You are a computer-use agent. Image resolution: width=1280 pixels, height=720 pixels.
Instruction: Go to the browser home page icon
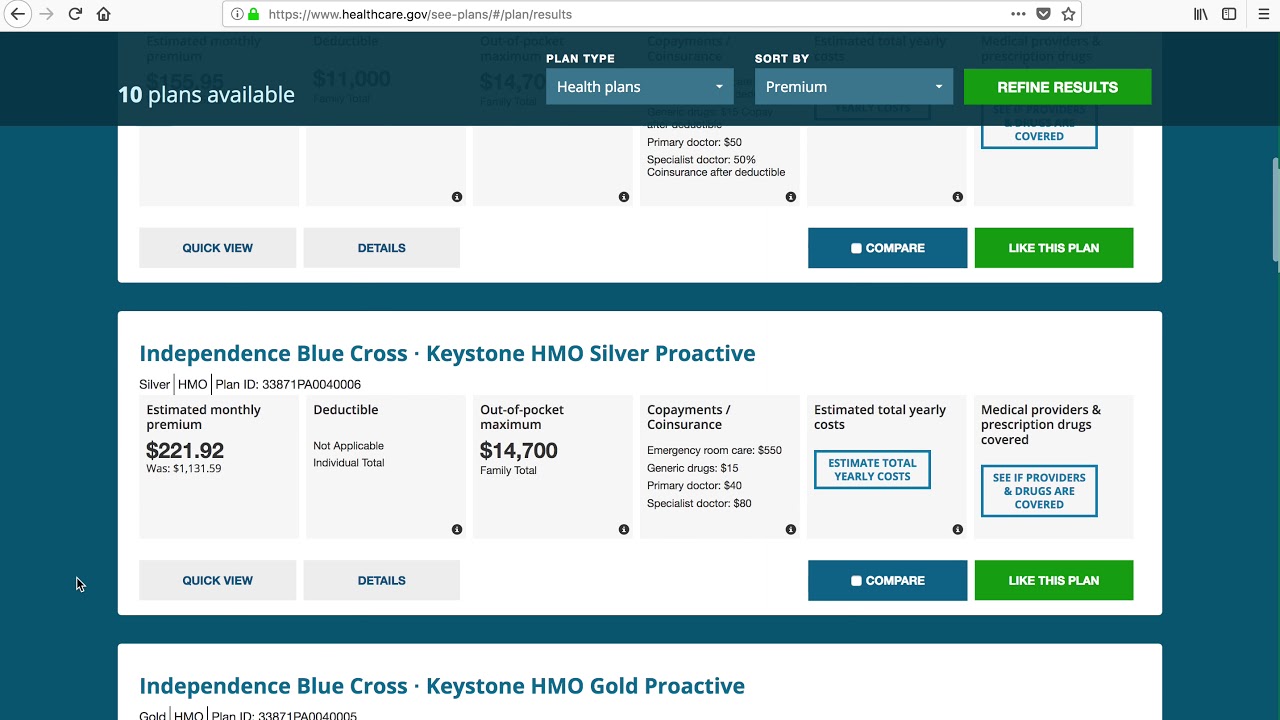(104, 14)
